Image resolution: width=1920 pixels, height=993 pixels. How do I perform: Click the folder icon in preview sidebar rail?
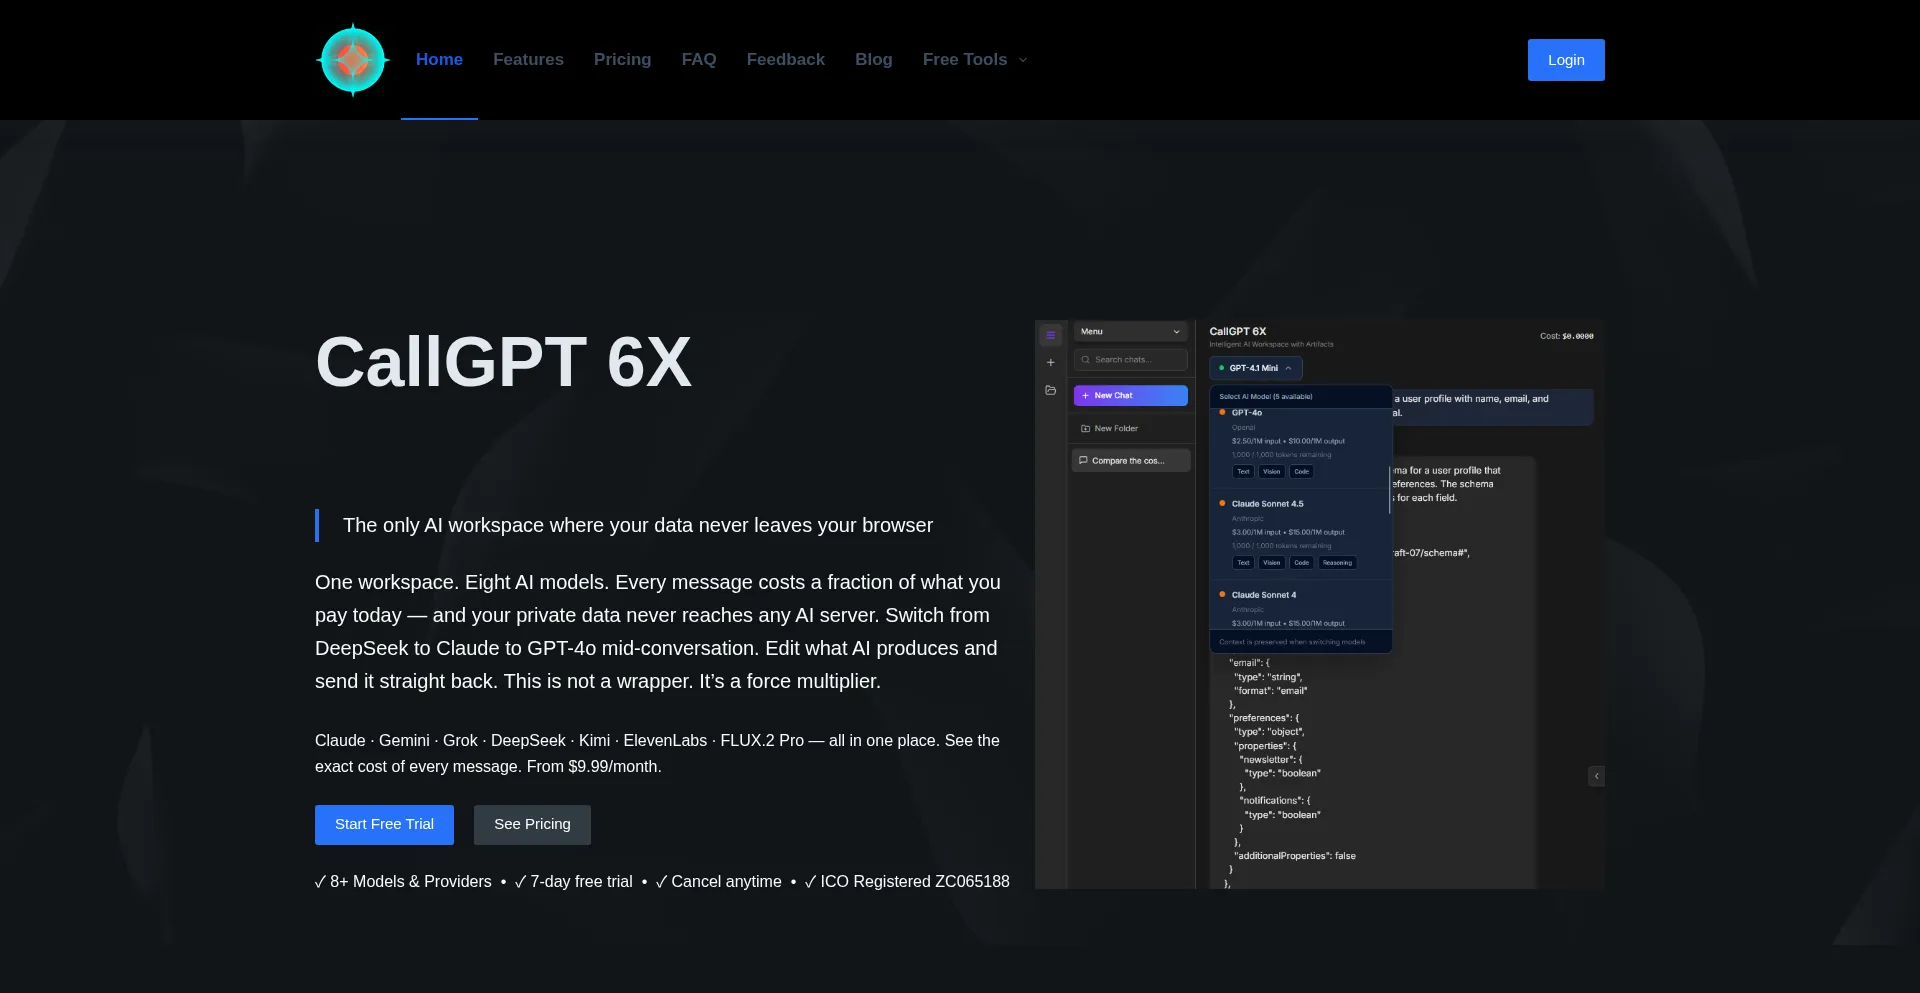pyautogui.click(x=1050, y=390)
